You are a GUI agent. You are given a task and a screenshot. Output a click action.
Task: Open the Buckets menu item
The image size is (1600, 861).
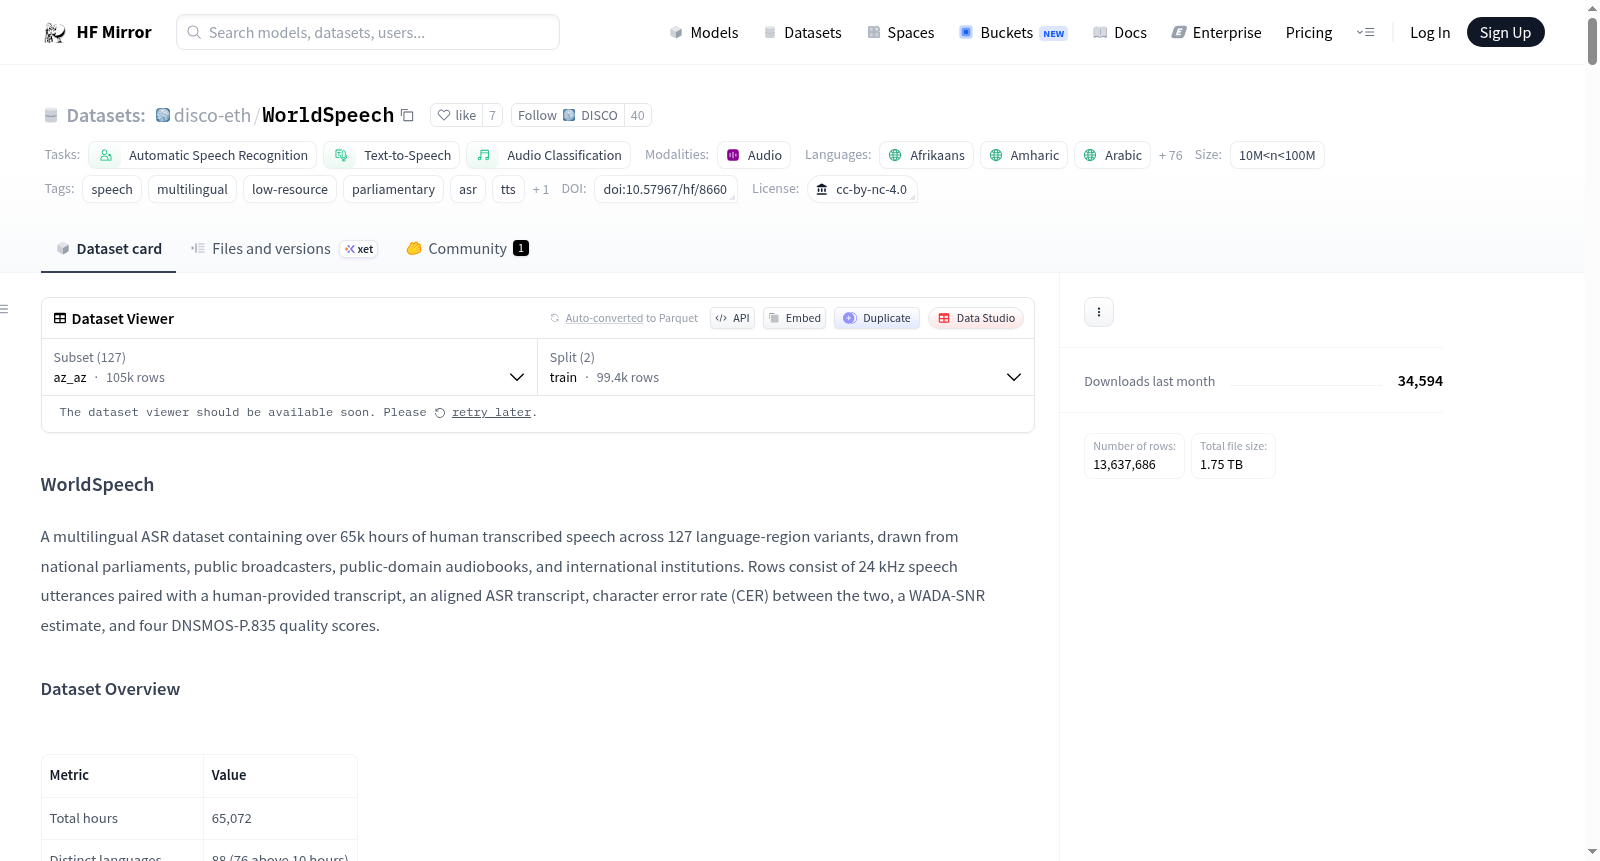point(1013,32)
